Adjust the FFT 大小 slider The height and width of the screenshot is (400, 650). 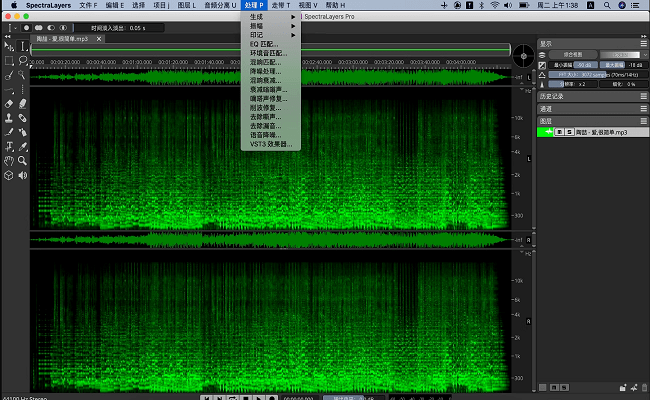click(x=575, y=75)
